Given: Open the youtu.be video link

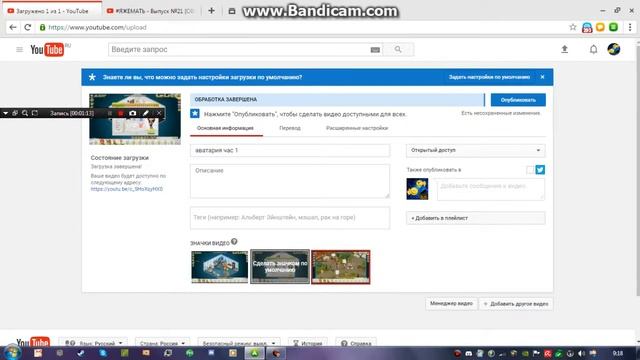Looking at the screenshot, I should 127,189.
